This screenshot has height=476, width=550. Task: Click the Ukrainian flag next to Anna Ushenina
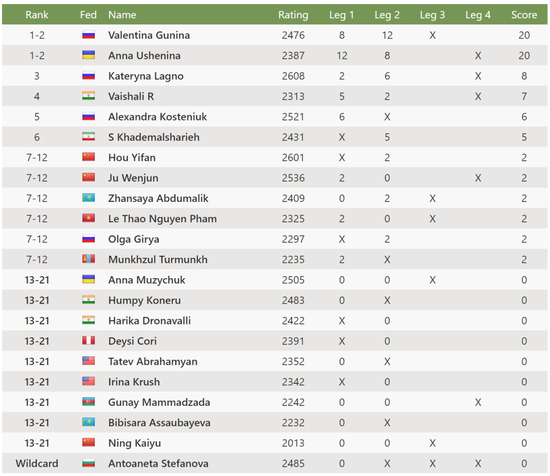88,55
